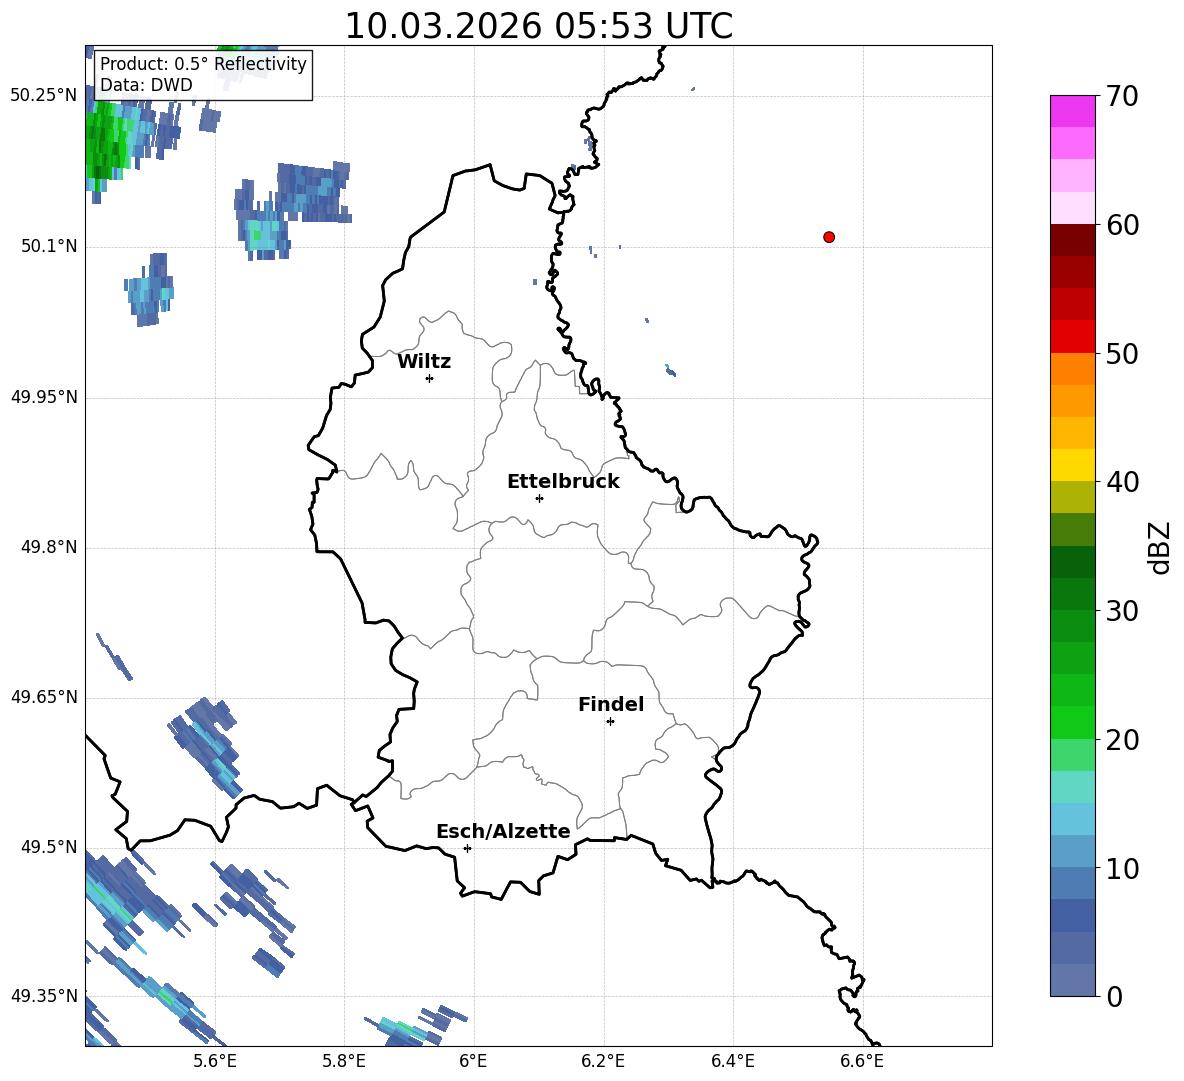1184x1081 pixels.
Task: Click the longitude label 5.8°E
Action: click(344, 1061)
